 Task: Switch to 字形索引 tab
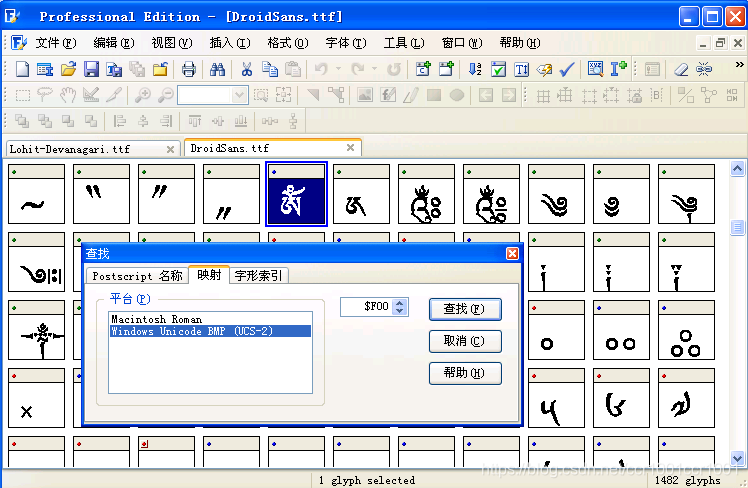259,276
